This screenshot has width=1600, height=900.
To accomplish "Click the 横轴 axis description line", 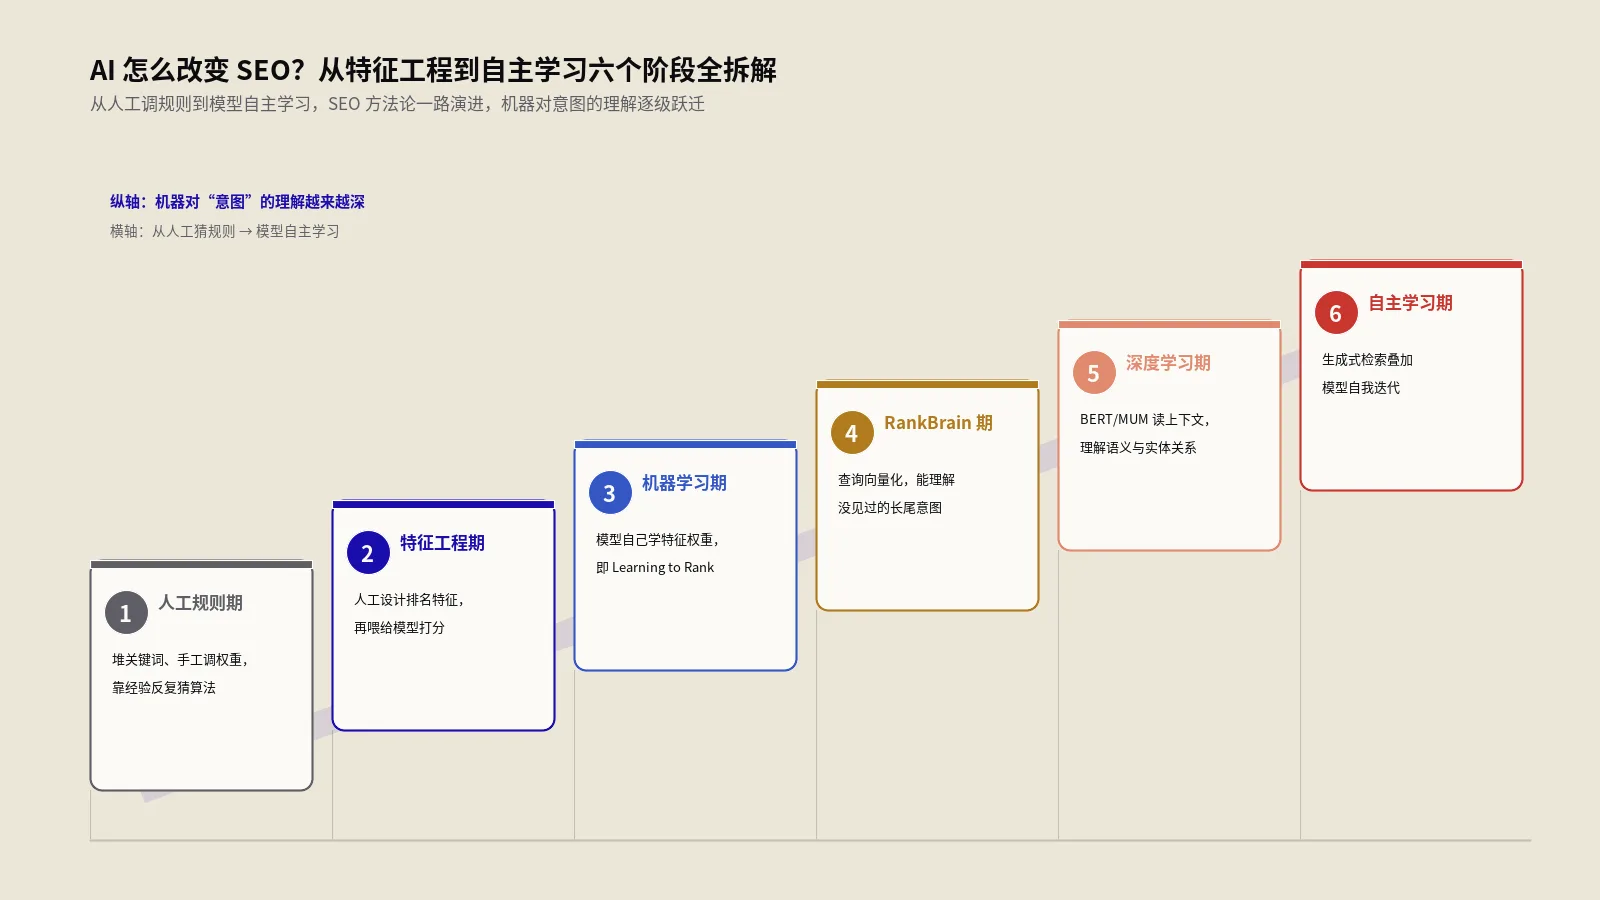I will click(225, 231).
